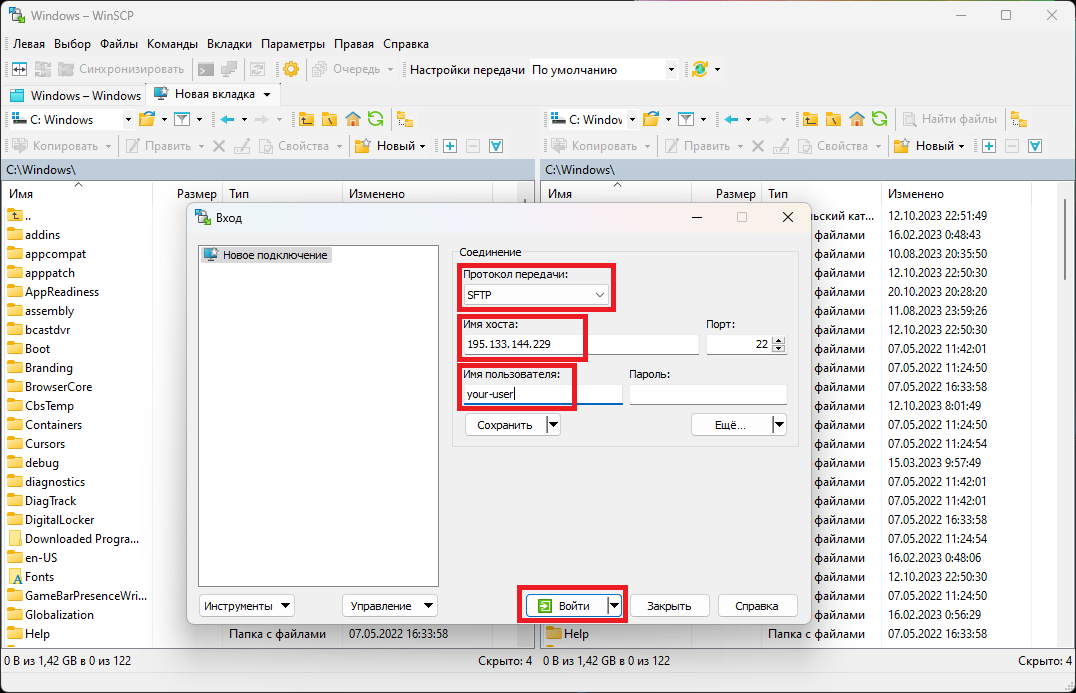The height and width of the screenshot is (693, 1076).
Task: Click the left panel back arrow
Action: (x=227, y=119)
